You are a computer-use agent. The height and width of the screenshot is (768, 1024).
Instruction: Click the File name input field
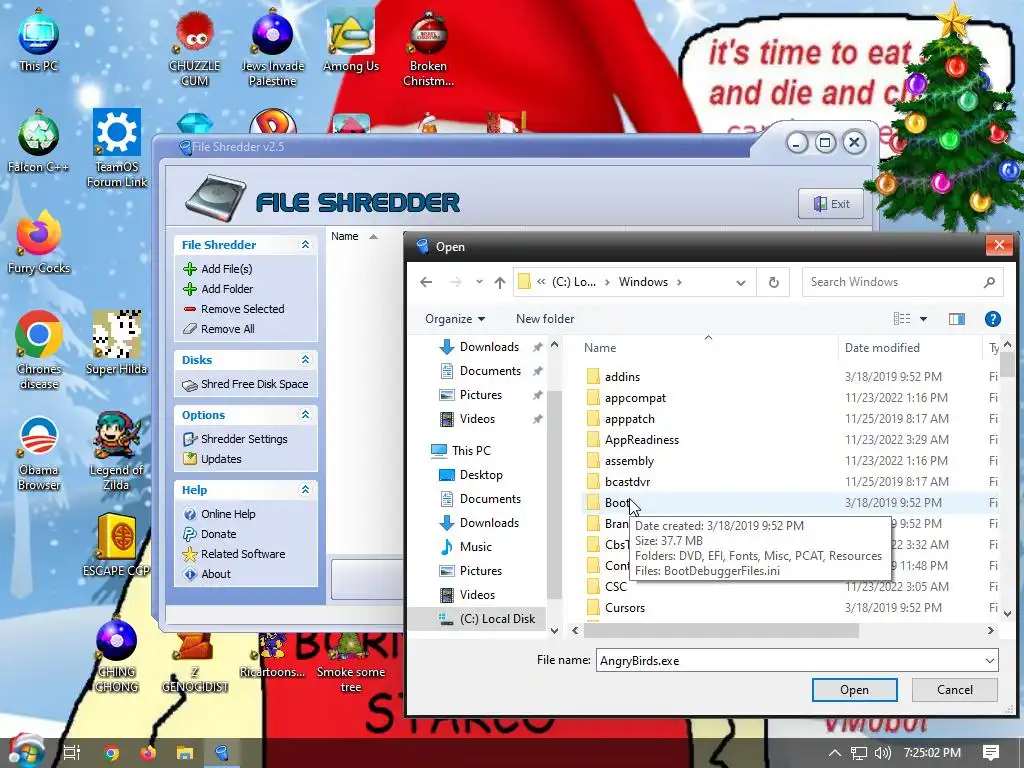(x=789, y=661)
